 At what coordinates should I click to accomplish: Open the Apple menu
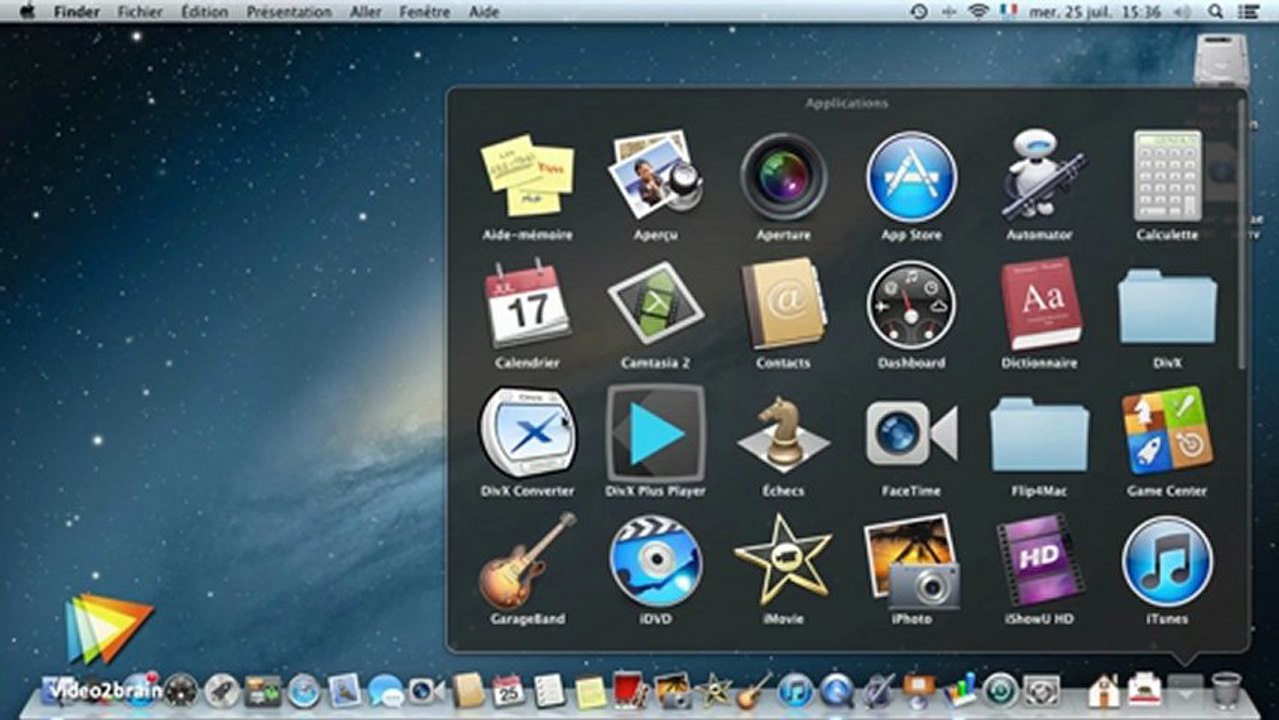[28, 11]
